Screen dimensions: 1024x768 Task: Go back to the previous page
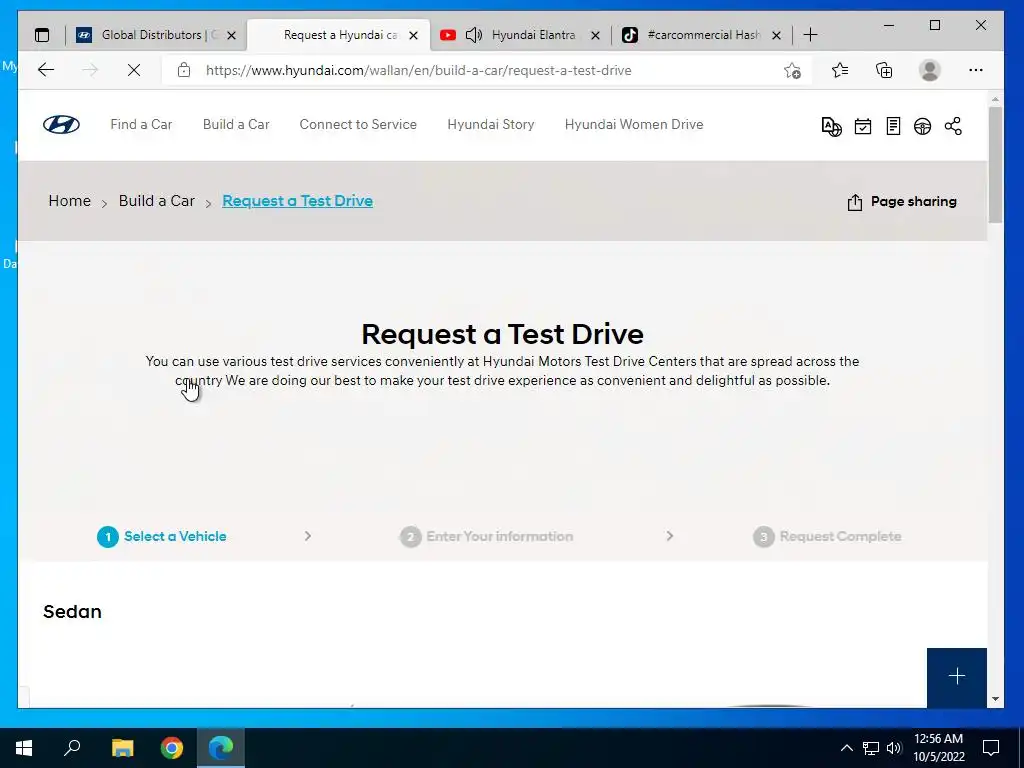tap(46, 70)
